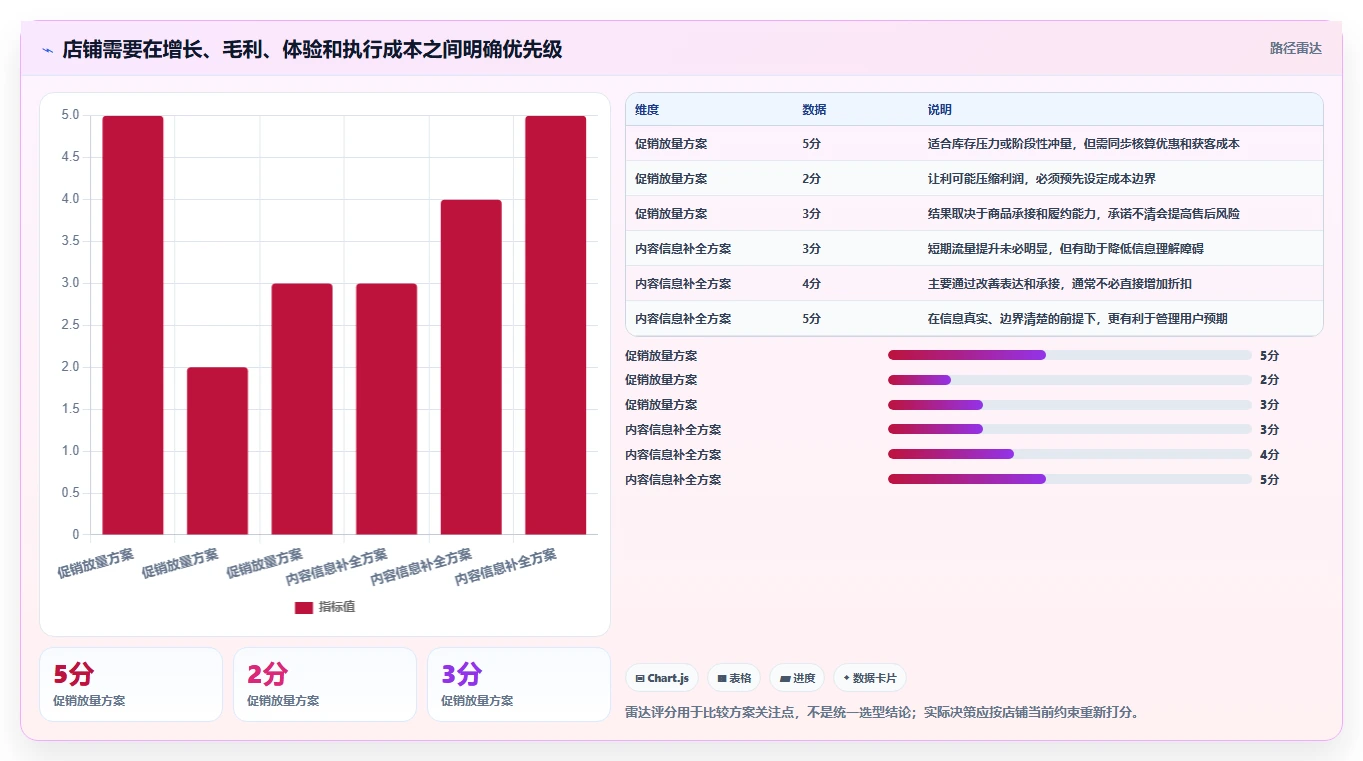
Task: Open the 5分 促销放量方案 data card
Action: 131,684
